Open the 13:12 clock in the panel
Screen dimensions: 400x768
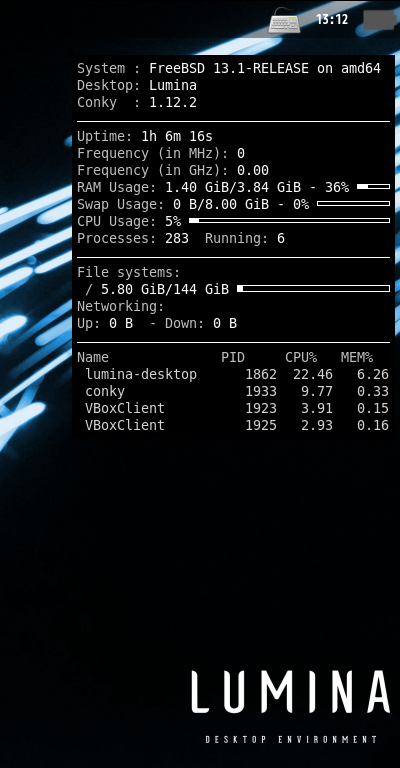[x=332, y=20]
